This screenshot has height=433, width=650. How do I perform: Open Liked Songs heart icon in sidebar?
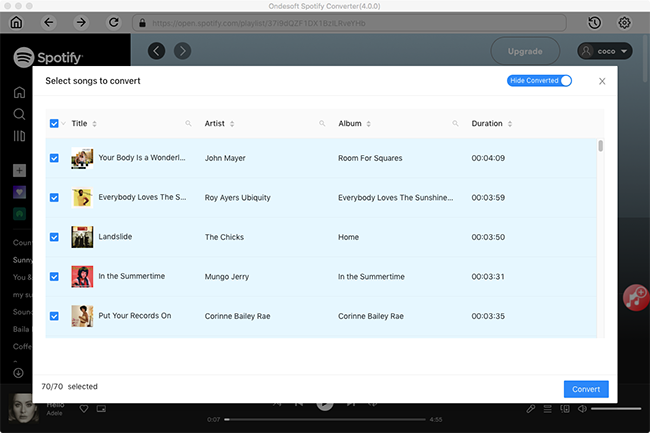pyautogui.click(x=19, y=192)
